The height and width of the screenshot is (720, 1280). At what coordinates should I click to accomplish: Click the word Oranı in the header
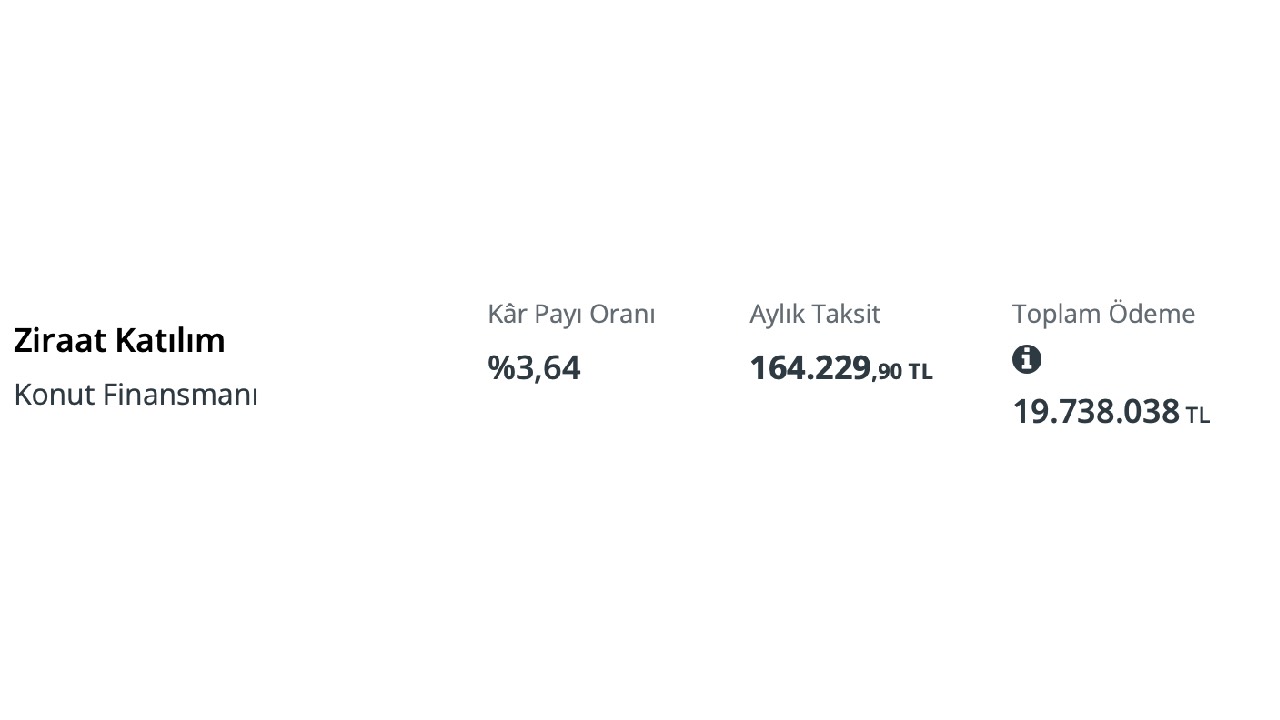pos(622,314)
